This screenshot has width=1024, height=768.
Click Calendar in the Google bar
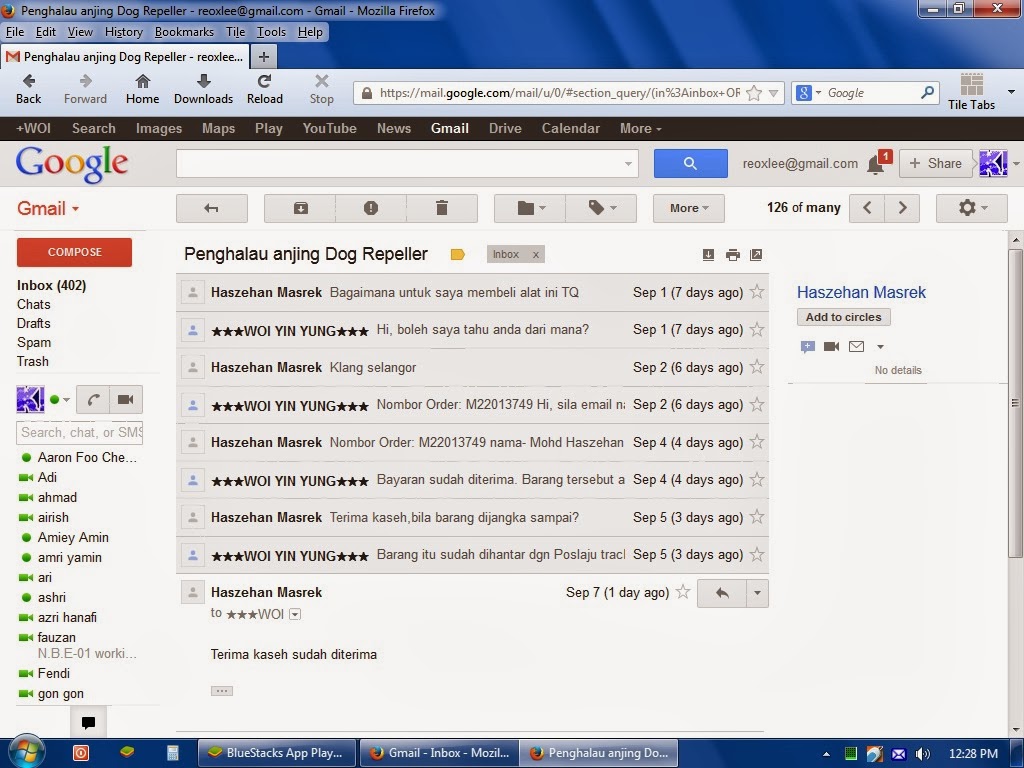570,129
